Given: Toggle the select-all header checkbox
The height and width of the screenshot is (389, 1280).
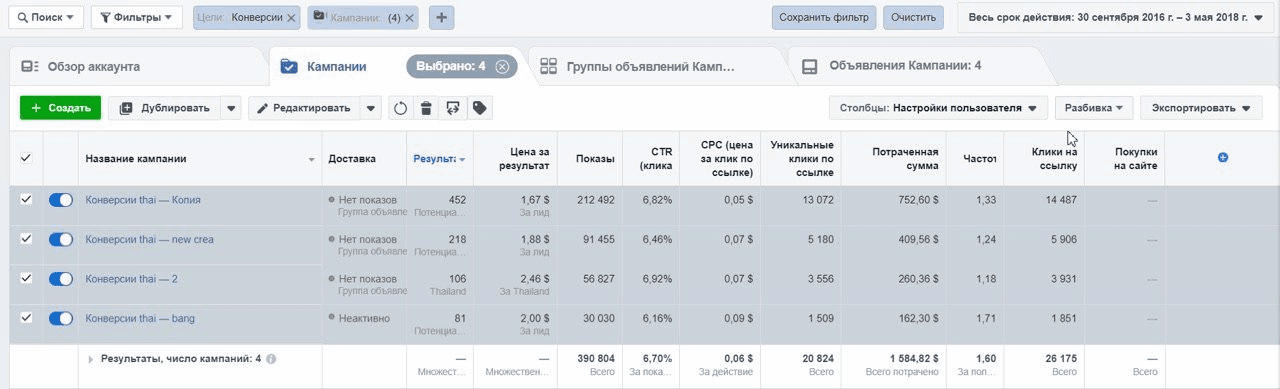Looking at the screenshot, I should coord(26,158).
